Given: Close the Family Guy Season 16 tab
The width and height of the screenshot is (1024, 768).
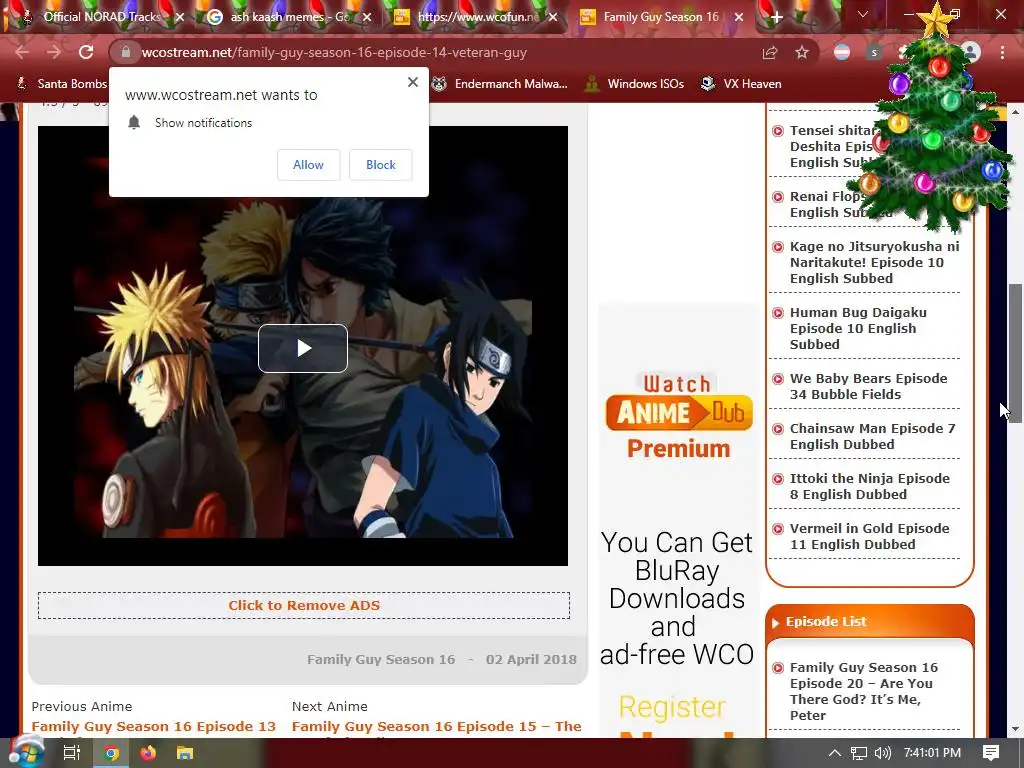Looking at the screenshot, I should [739, 18].
